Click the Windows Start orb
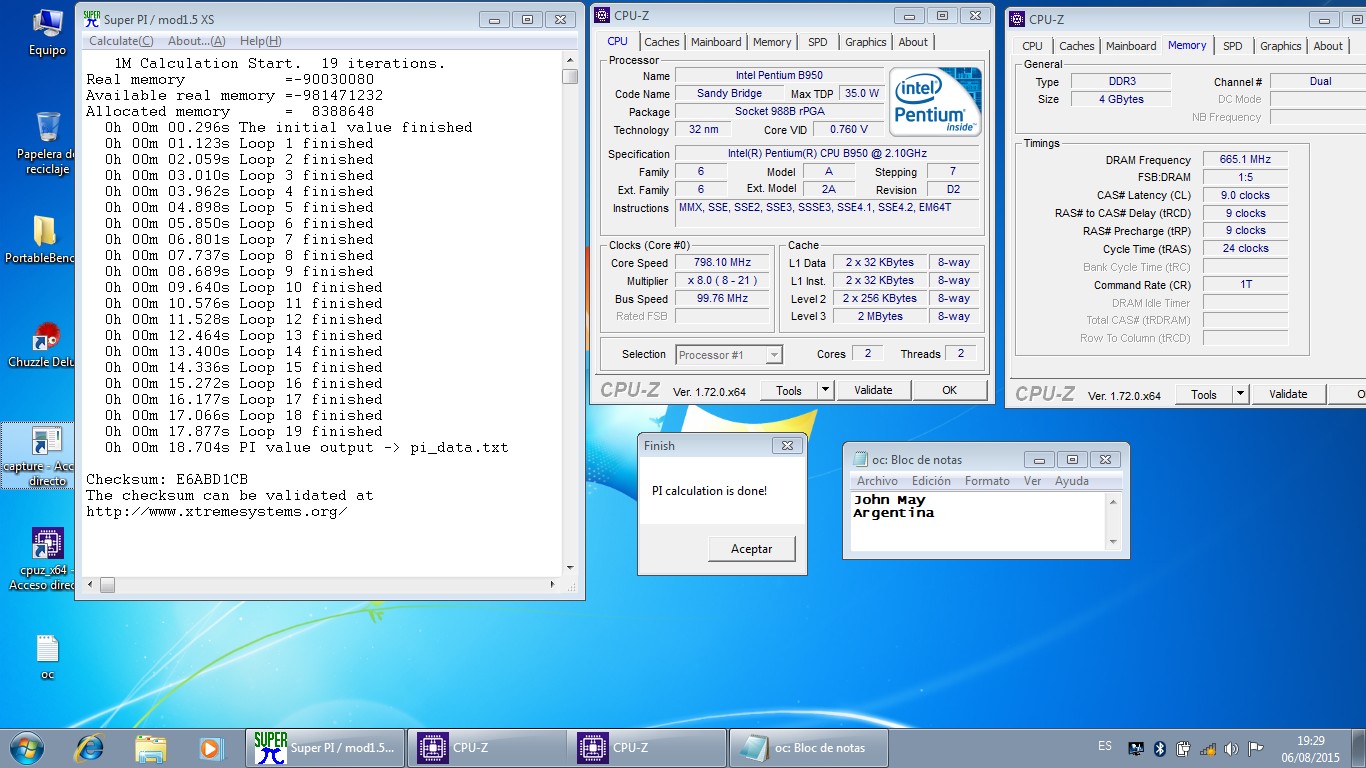 [x=26, y=747]
